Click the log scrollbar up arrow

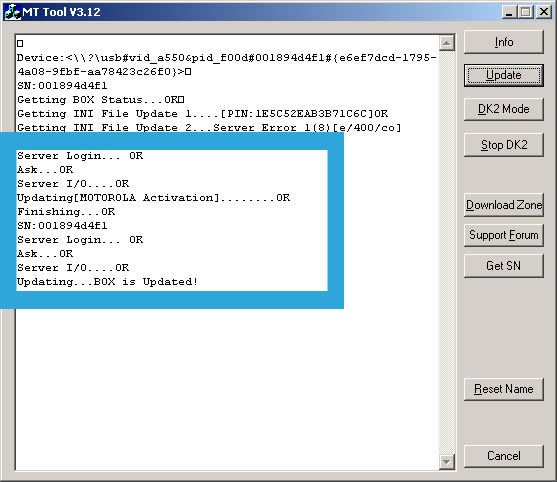(447, 43)
